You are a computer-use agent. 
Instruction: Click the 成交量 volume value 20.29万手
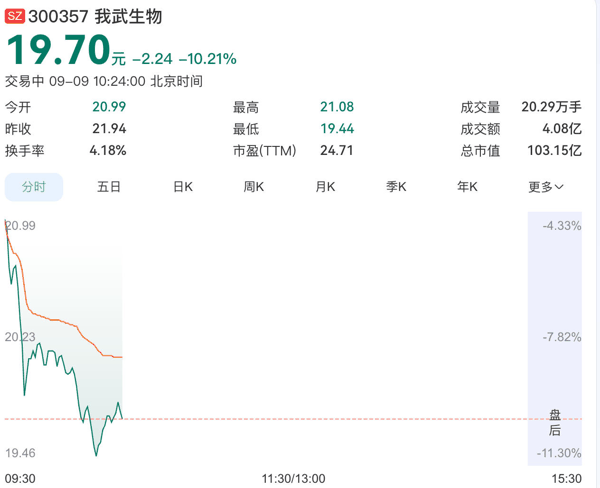pos(551,107)
